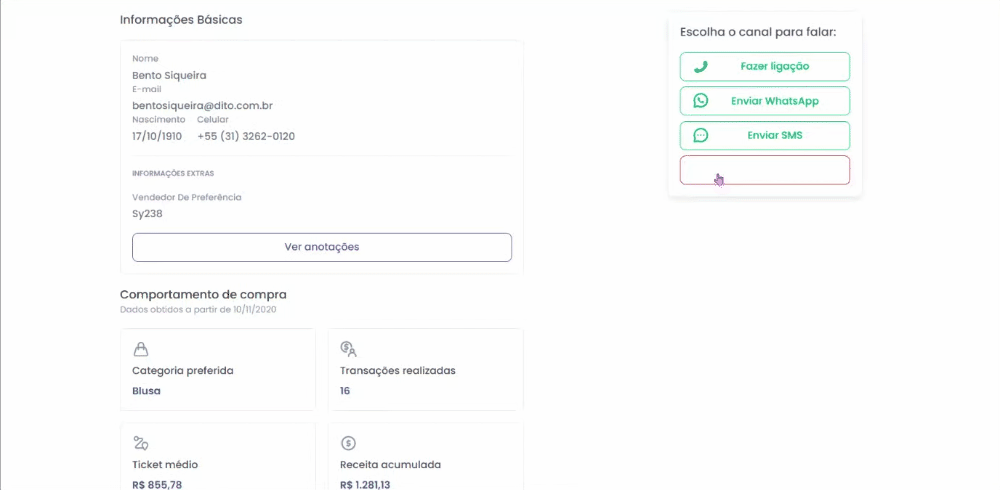Viewport: 1000px width, 490px height.
Task: Click the email bentosiqueira@dito.com.br
Action: (202, 106)
